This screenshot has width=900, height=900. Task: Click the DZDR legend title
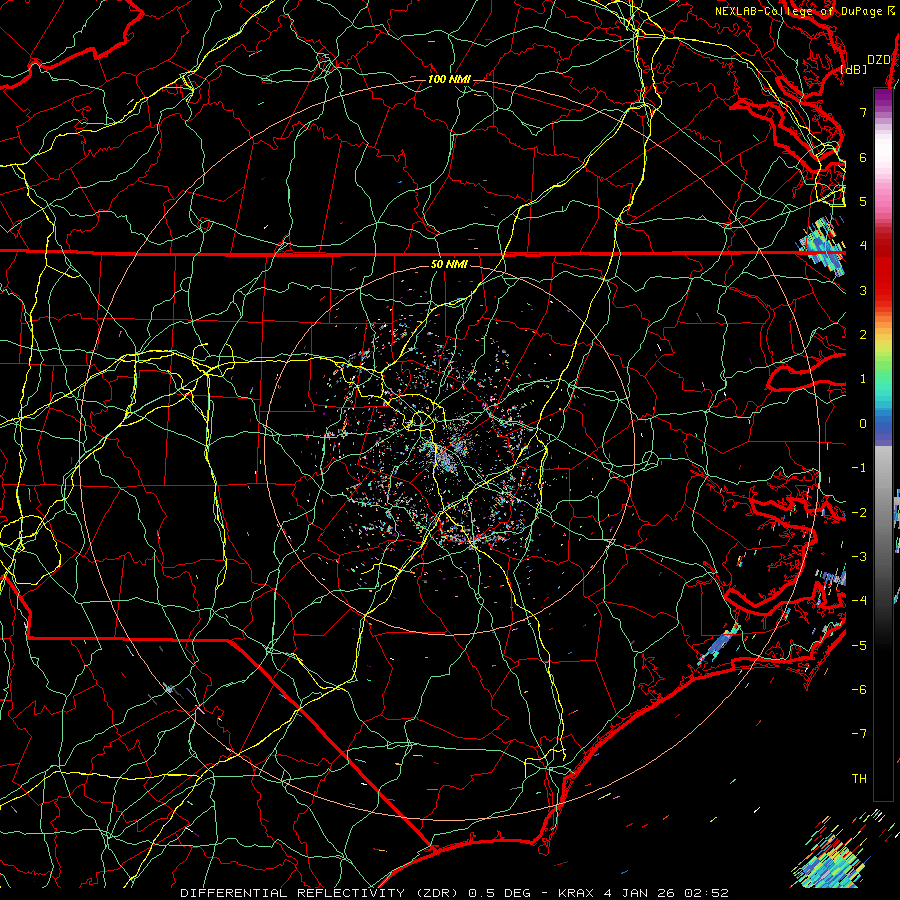(x=879, y=60)
